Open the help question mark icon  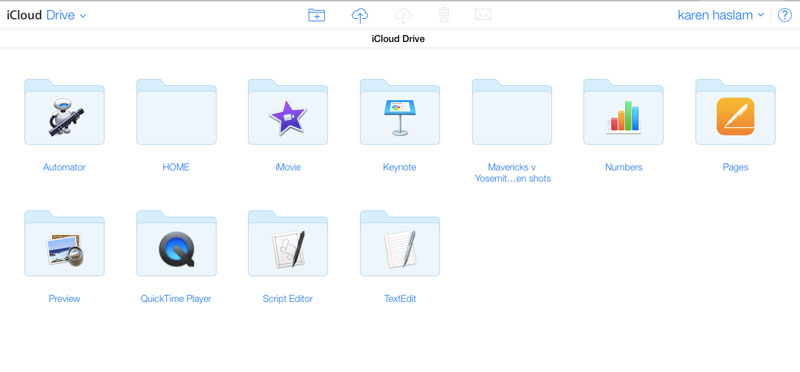(x=784, y=15)
